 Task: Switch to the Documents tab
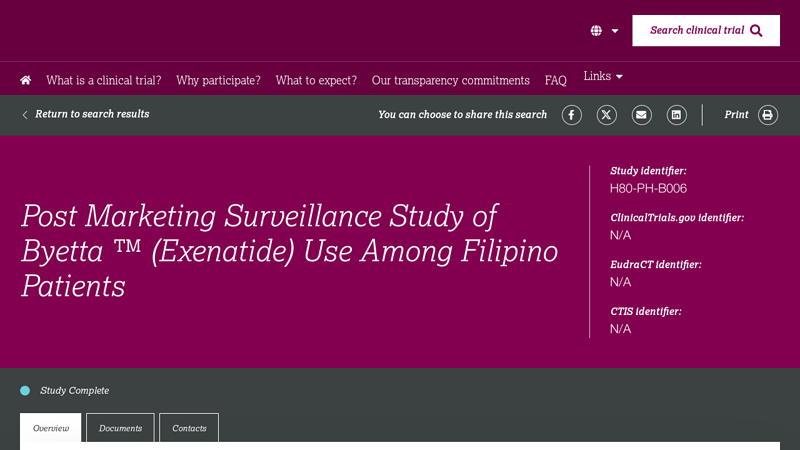tap(120, 428)
